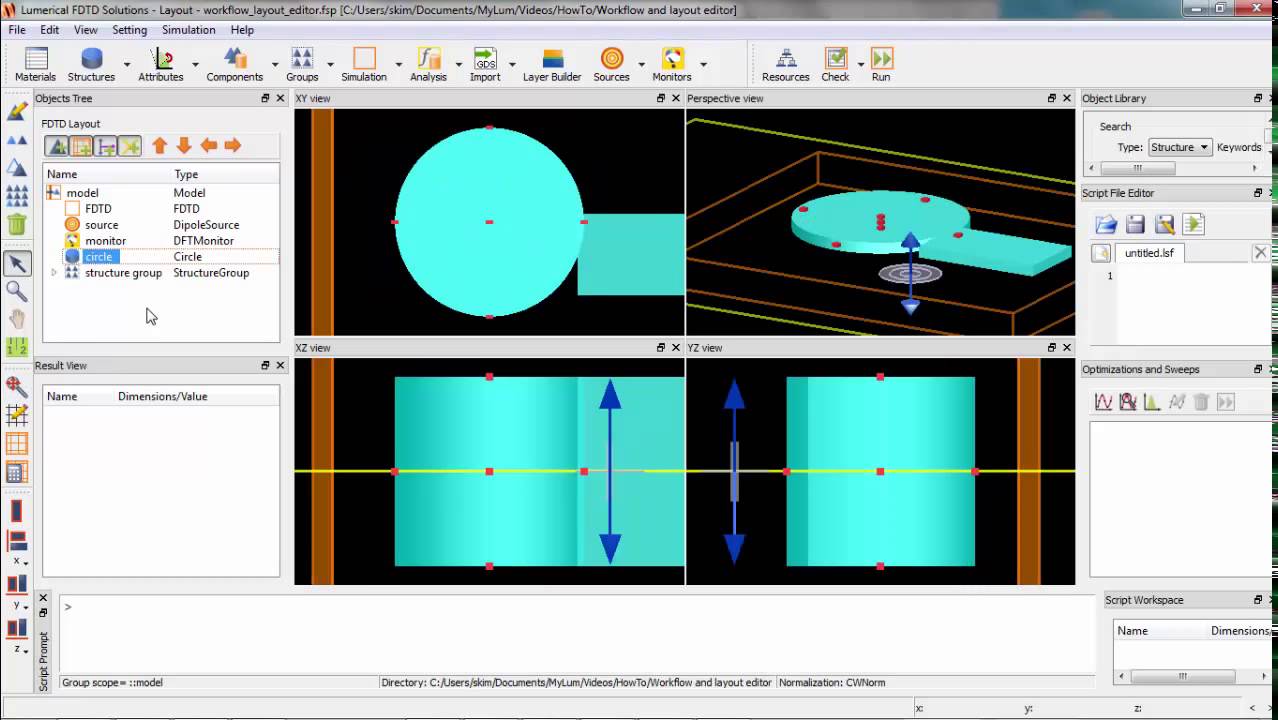Open Groups dropdown arrow
The image size is (1278, 720).
330,65
